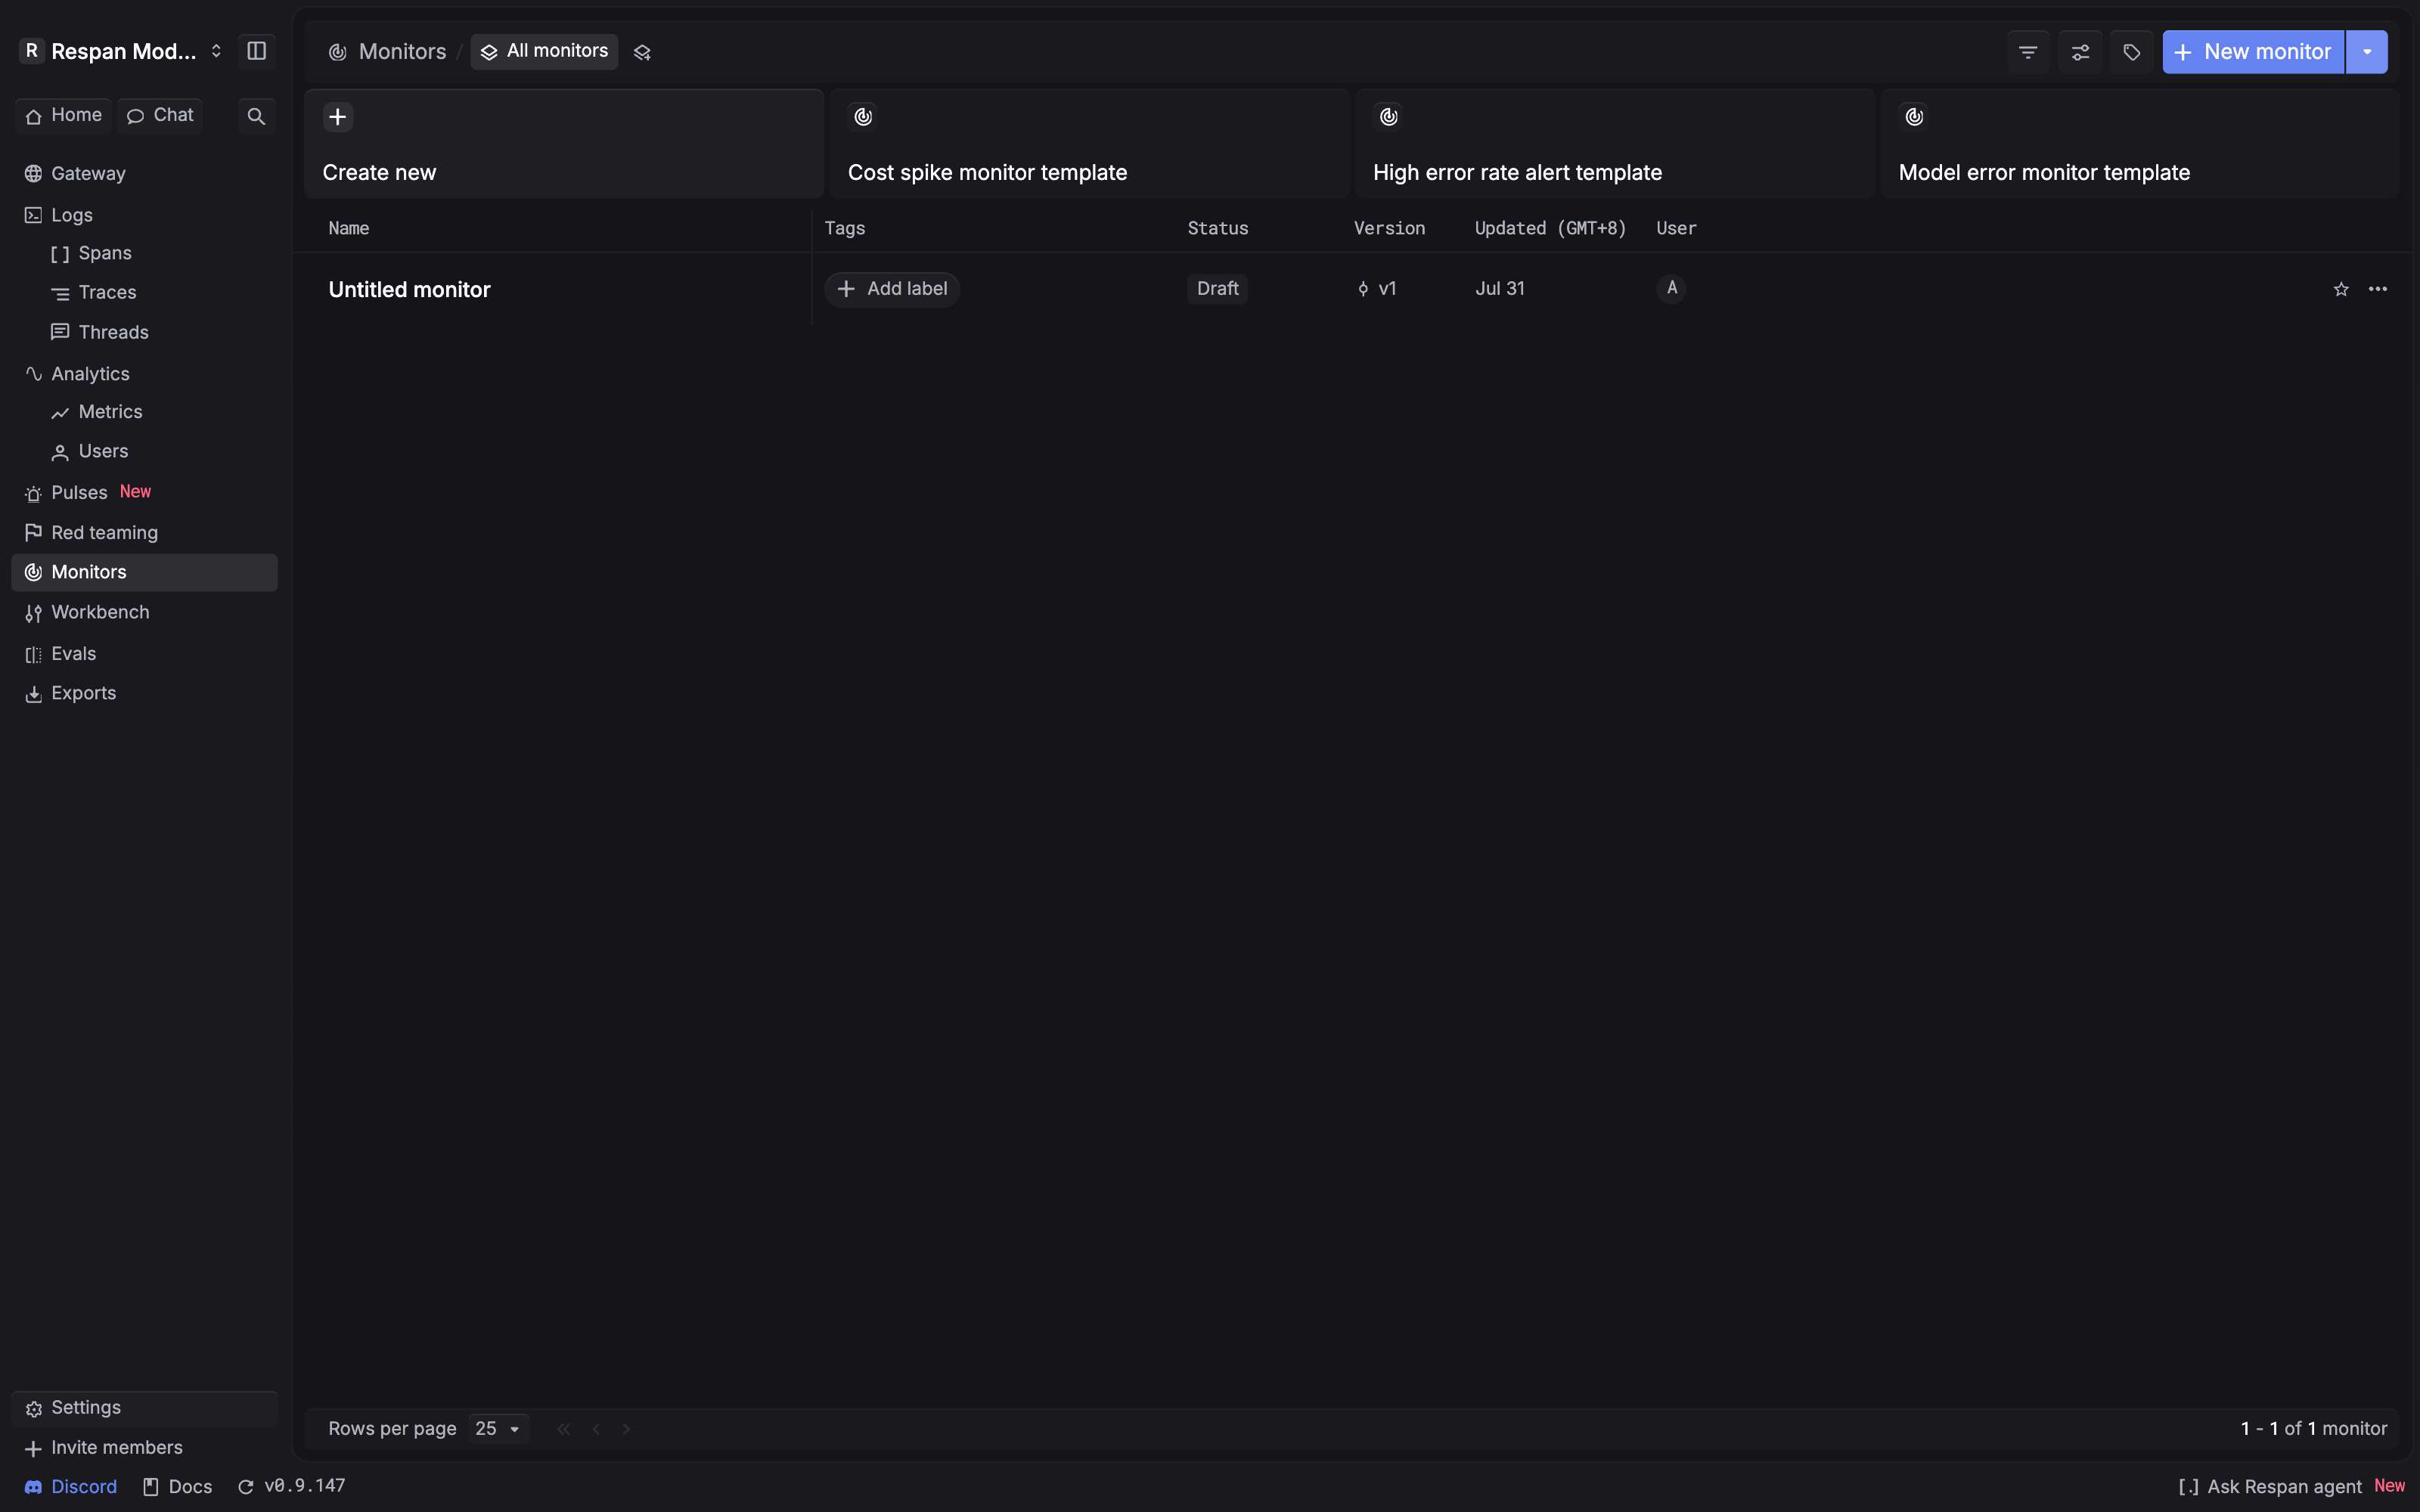Navigate to Red teaming
This screenshot has height=1512, width=2420.
pos(145,533)
